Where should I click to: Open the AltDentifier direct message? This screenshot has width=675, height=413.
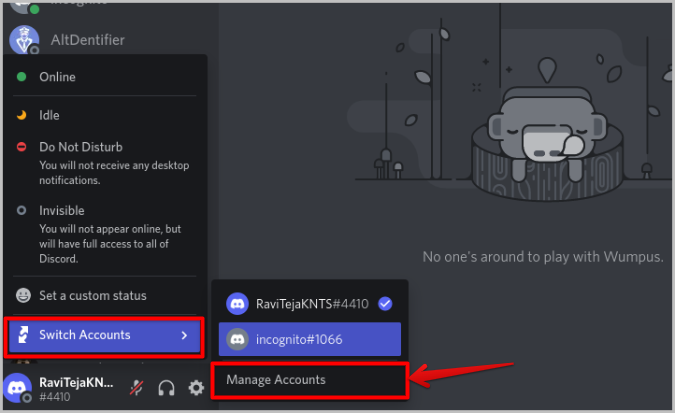(x=87, y=40)
